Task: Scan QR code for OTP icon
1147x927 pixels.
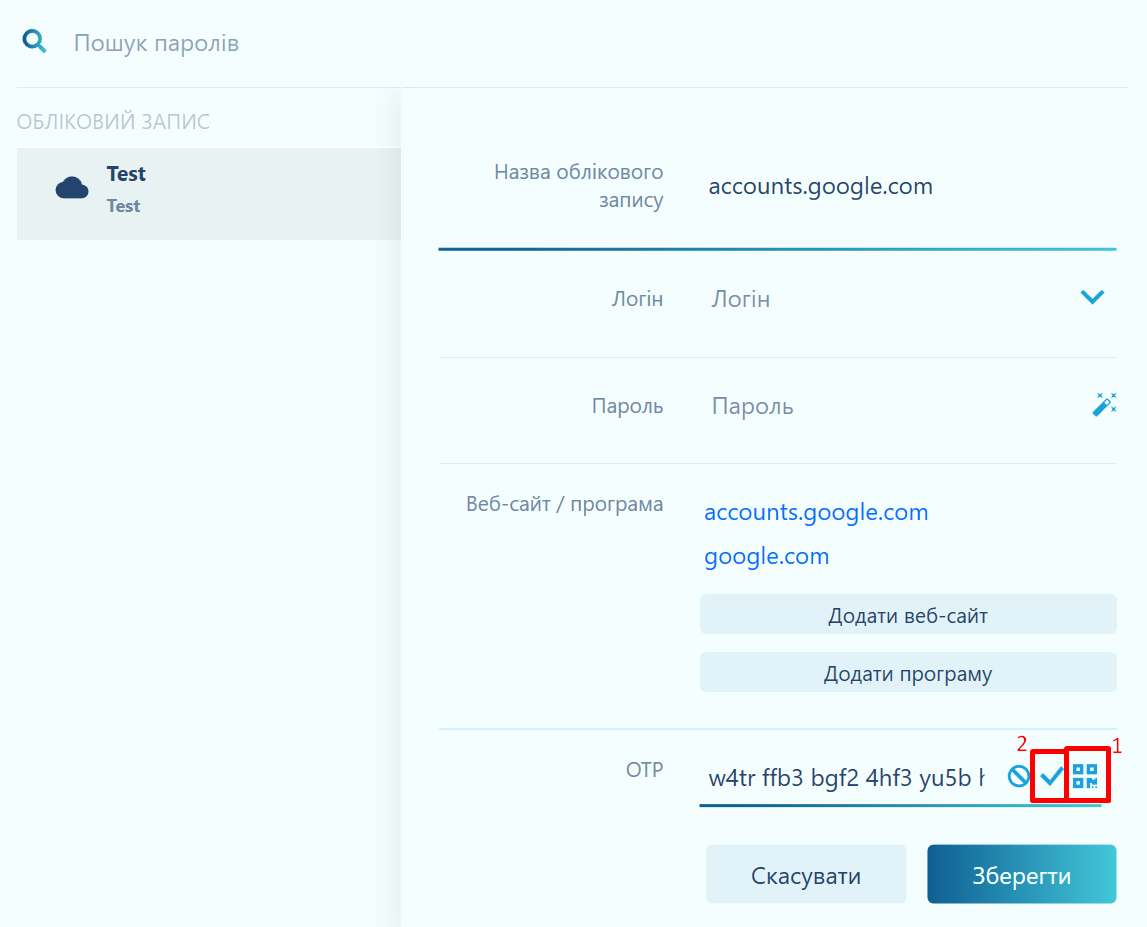Action: (x=1086, y=777)
